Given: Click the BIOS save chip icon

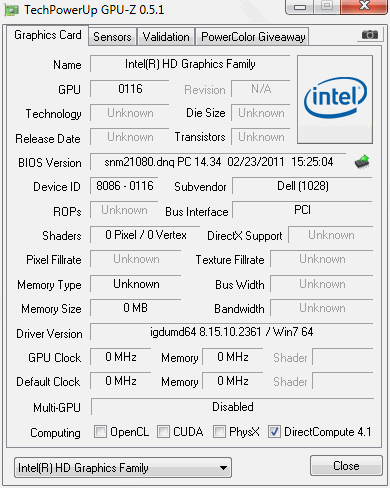Looking at the screenshot, I should click(x=362, y=162).
